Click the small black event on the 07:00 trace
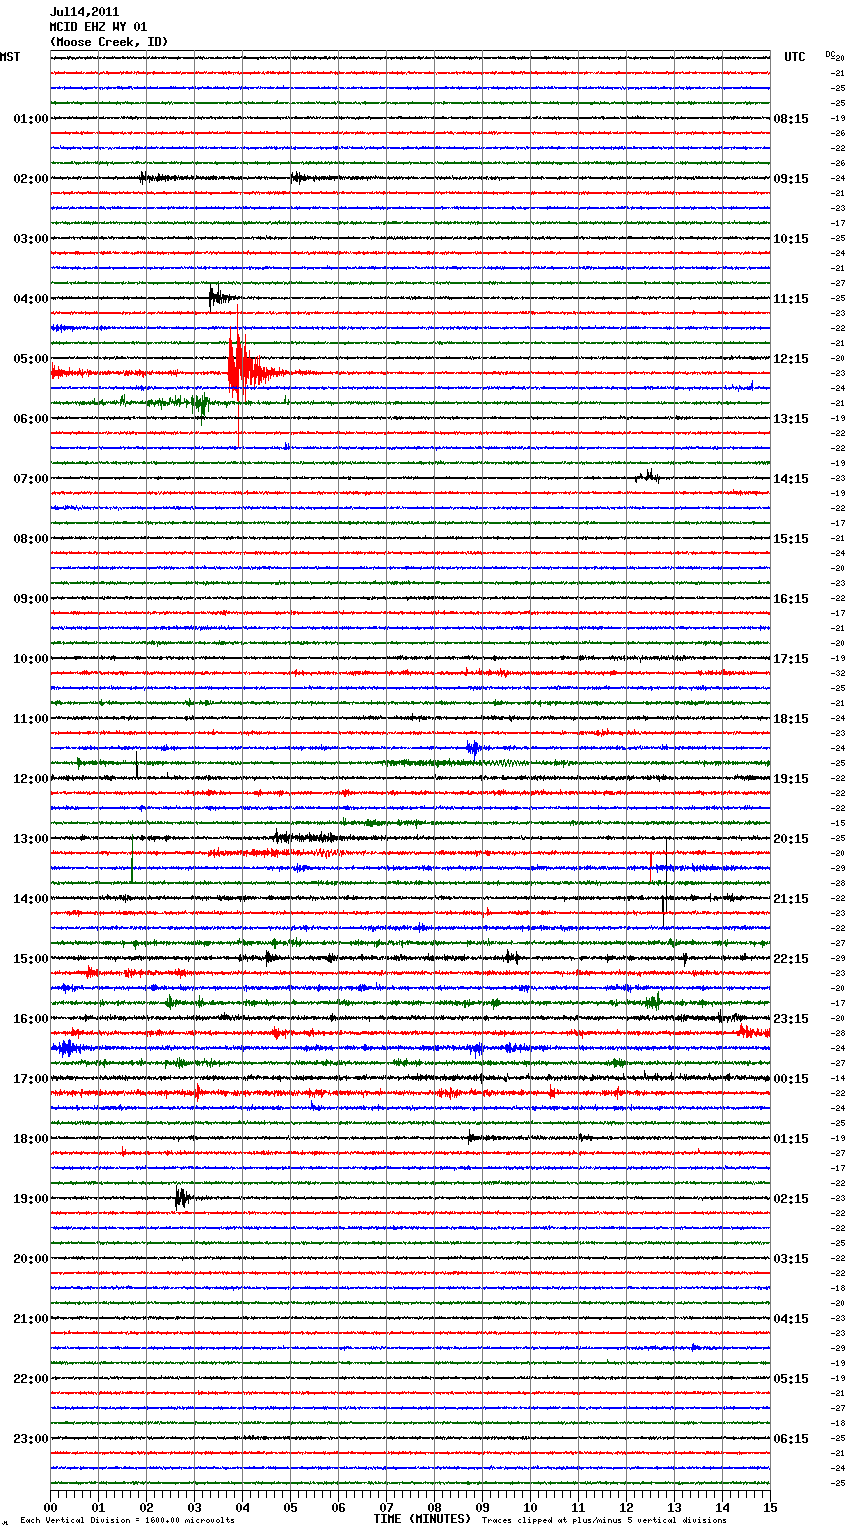850x1534 pixels. pos(647,476)
